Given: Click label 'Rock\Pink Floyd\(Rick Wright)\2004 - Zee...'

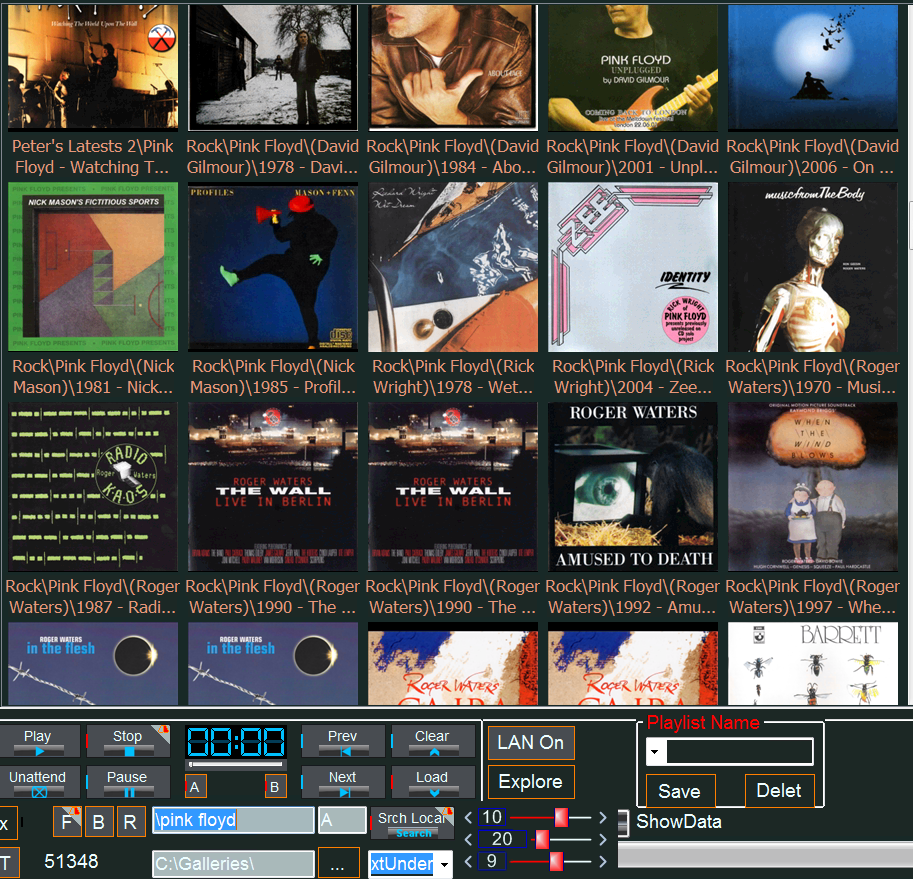Looking at the screenshot, I should 633,377.
